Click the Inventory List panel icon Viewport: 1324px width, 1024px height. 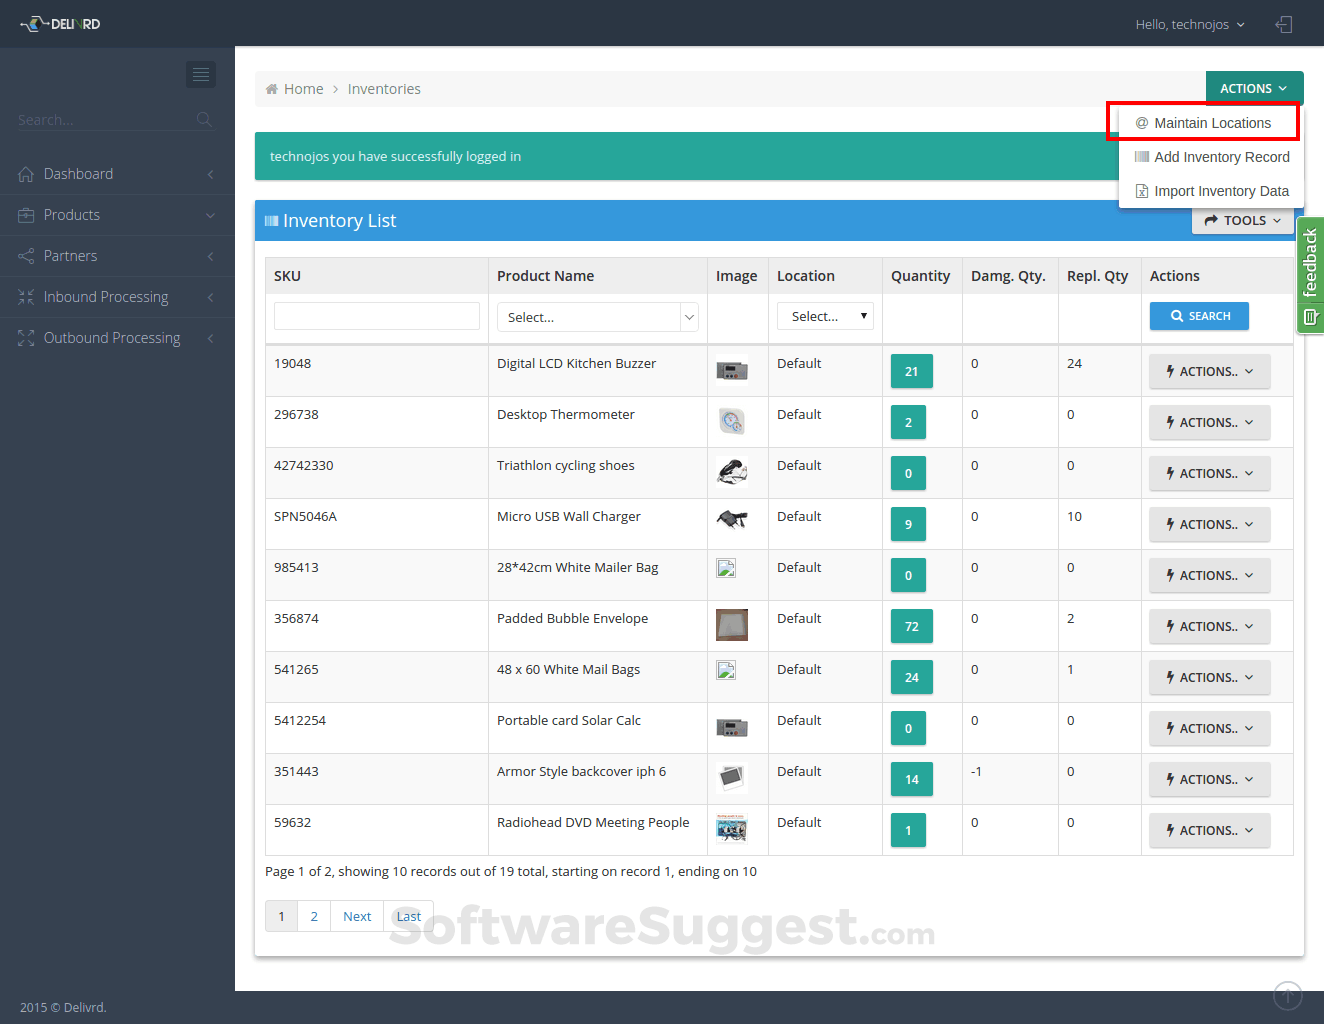tap(270, 221)
